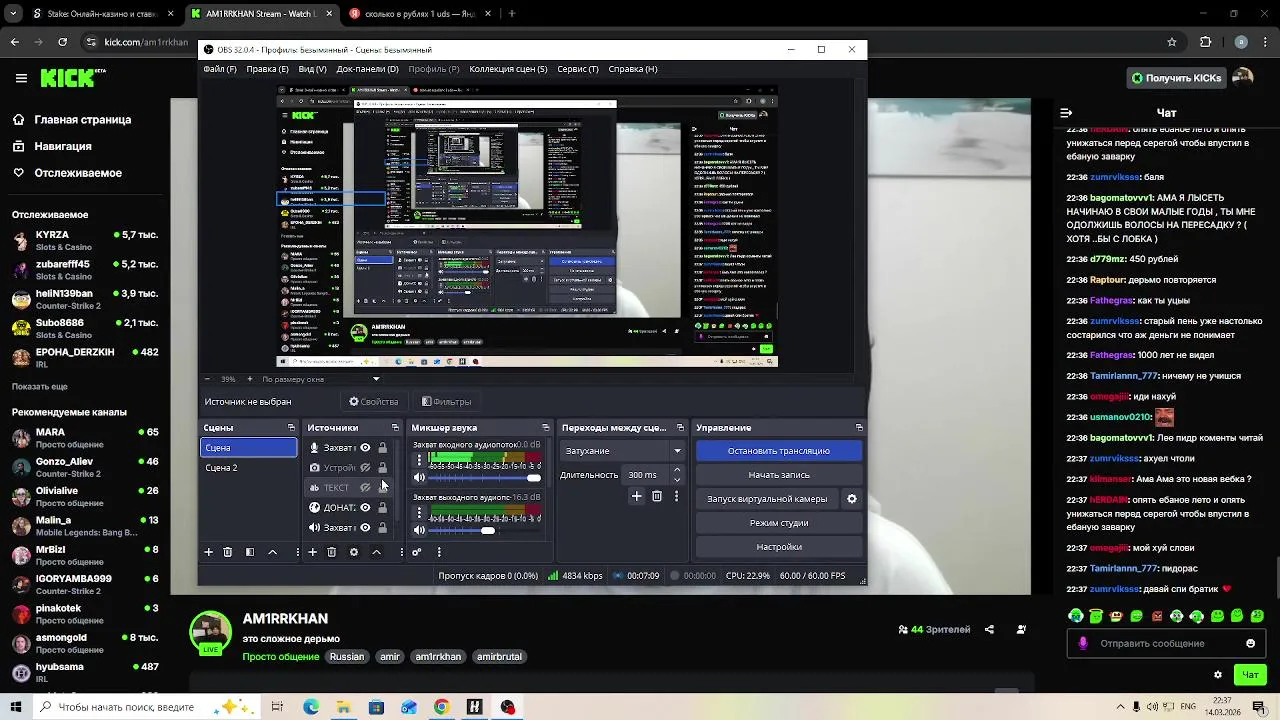Zoom out the OBS preview with minus icon

click(x=207, y=379)
